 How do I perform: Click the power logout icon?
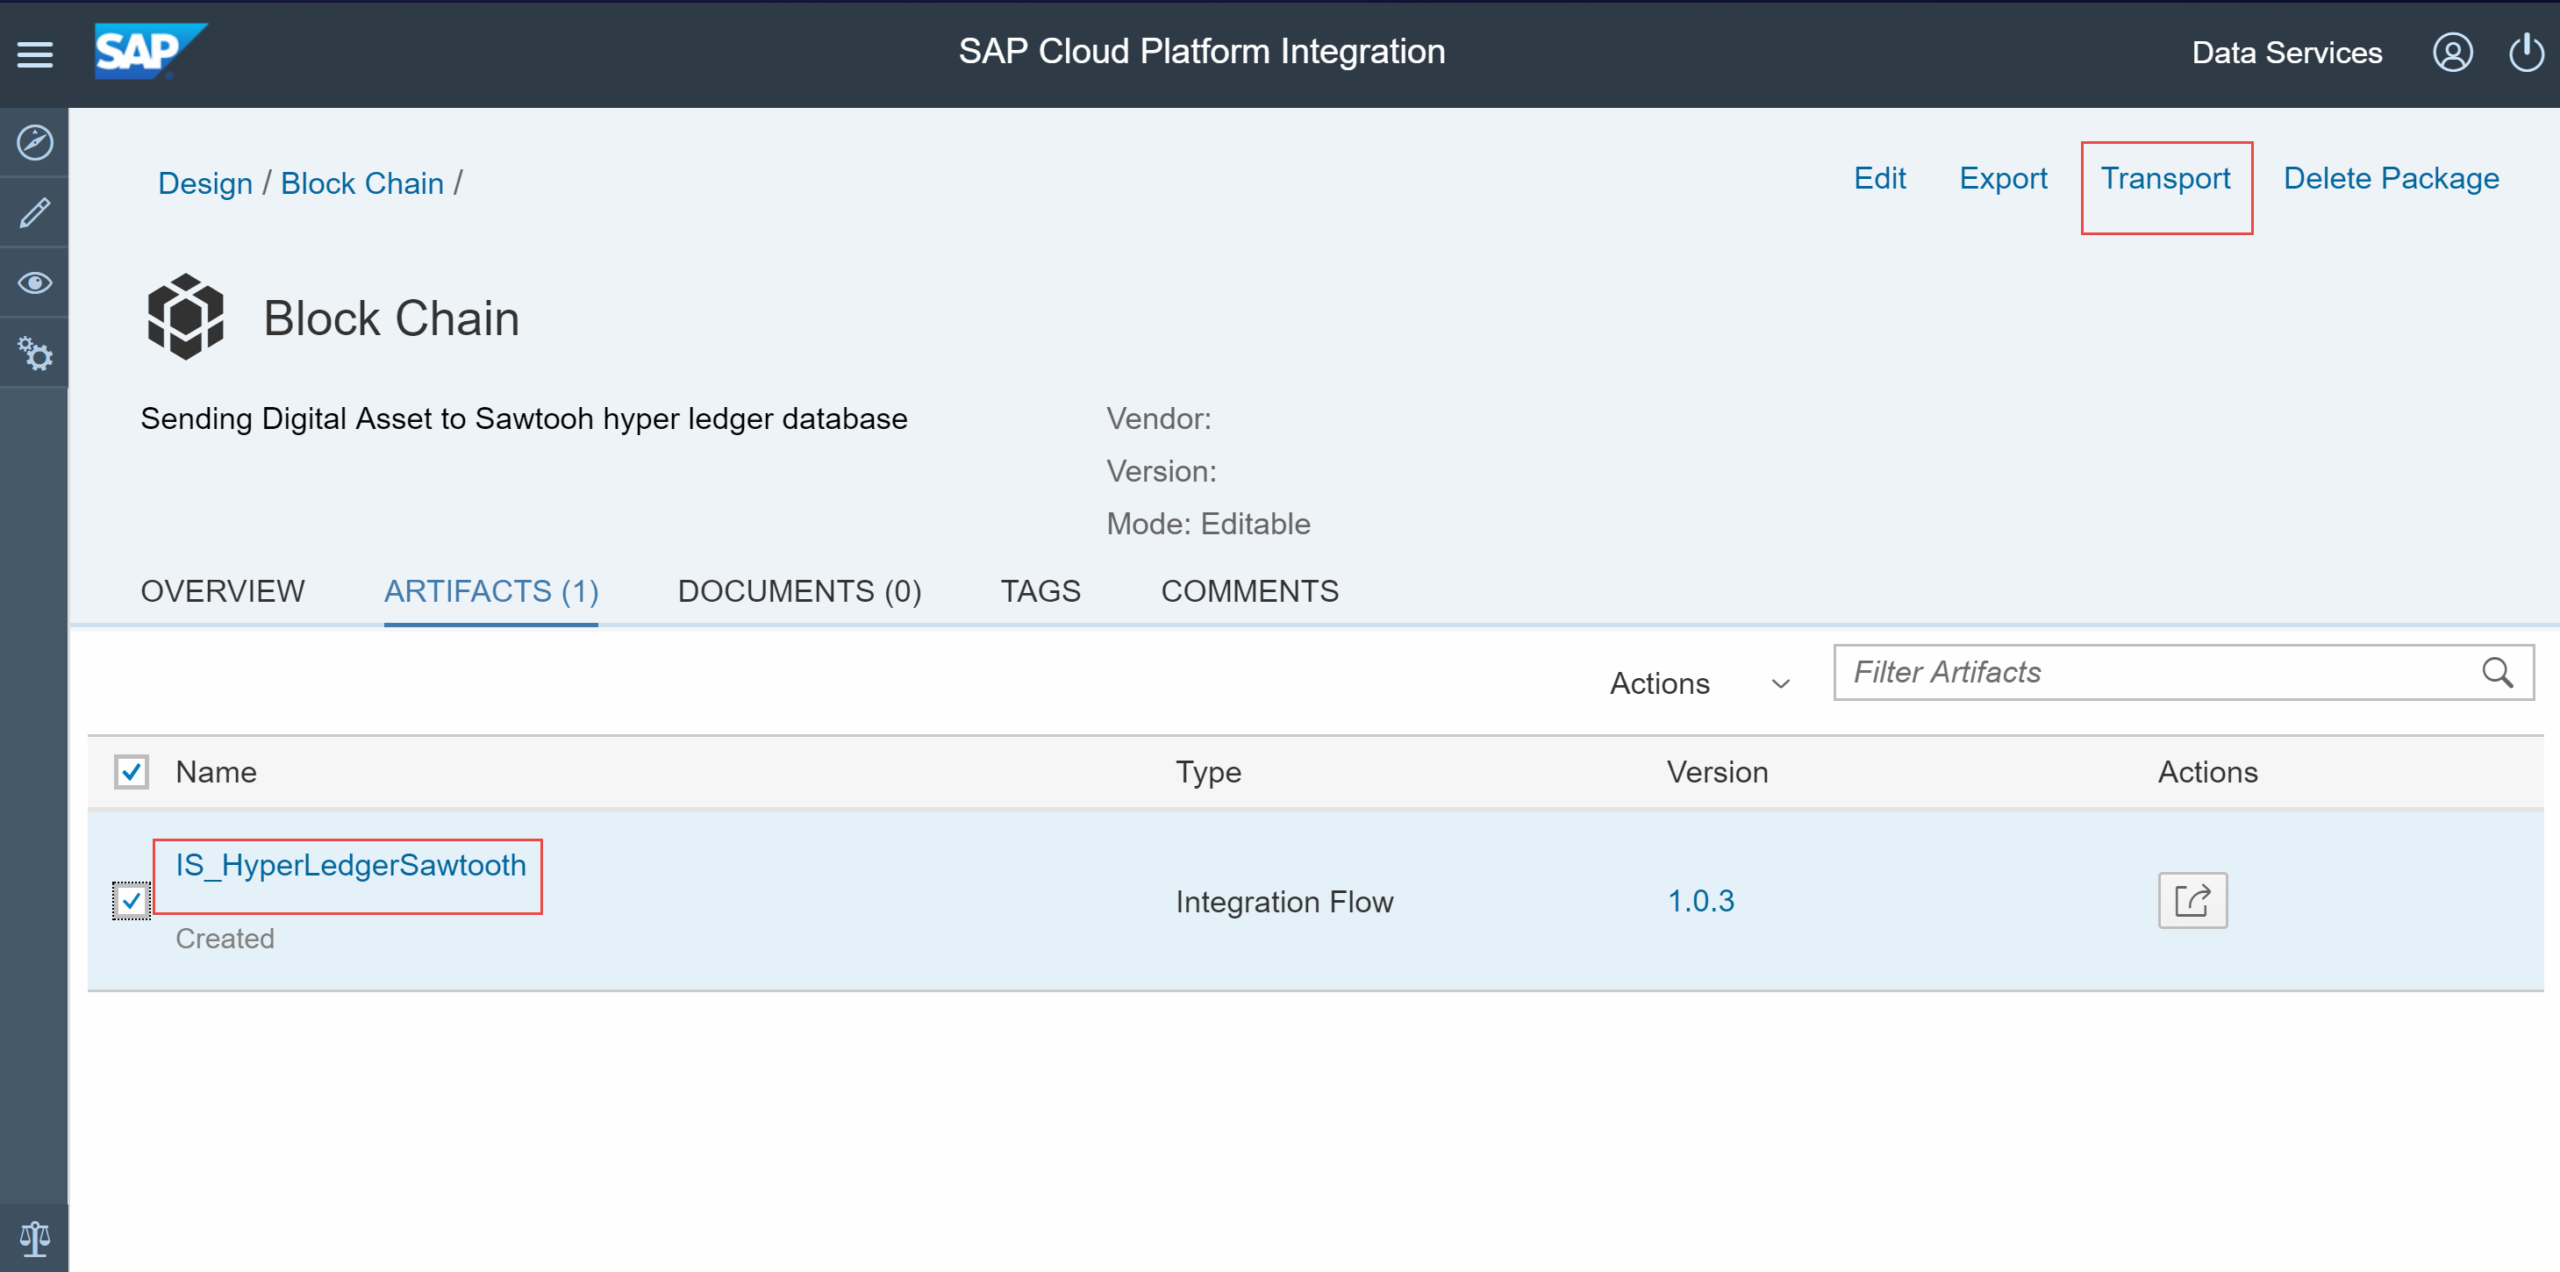click(x=2526, y=52)
